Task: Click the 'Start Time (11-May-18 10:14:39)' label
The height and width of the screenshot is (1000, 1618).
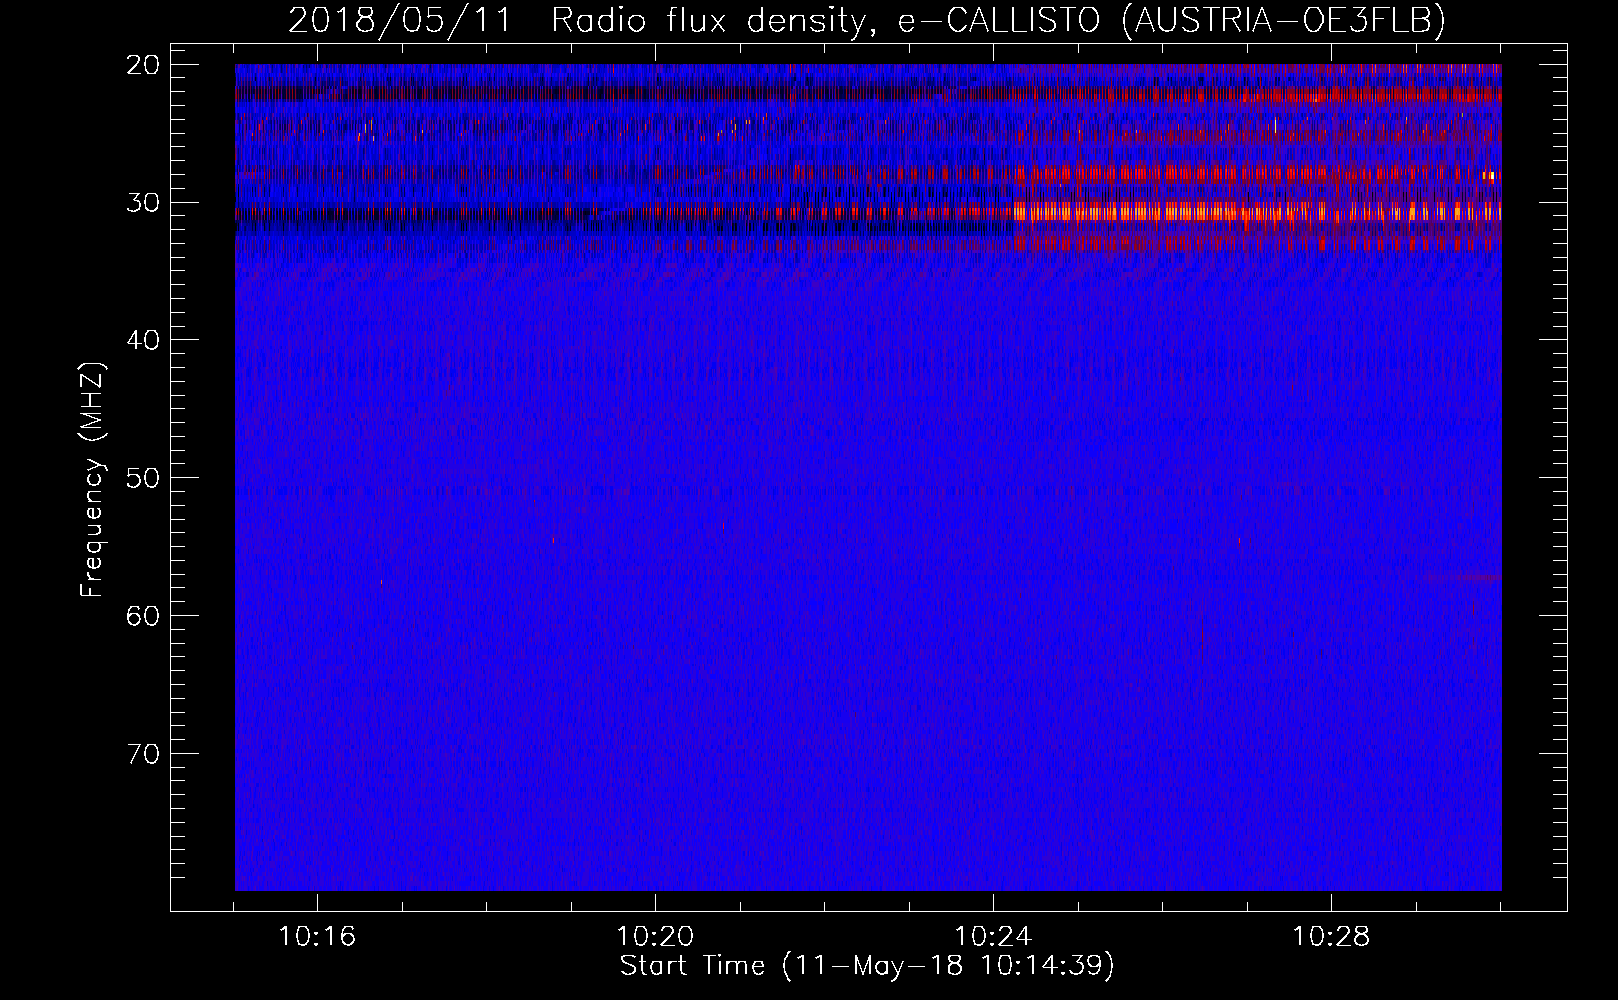Action: pyautogui.click(x=867, y=966)
